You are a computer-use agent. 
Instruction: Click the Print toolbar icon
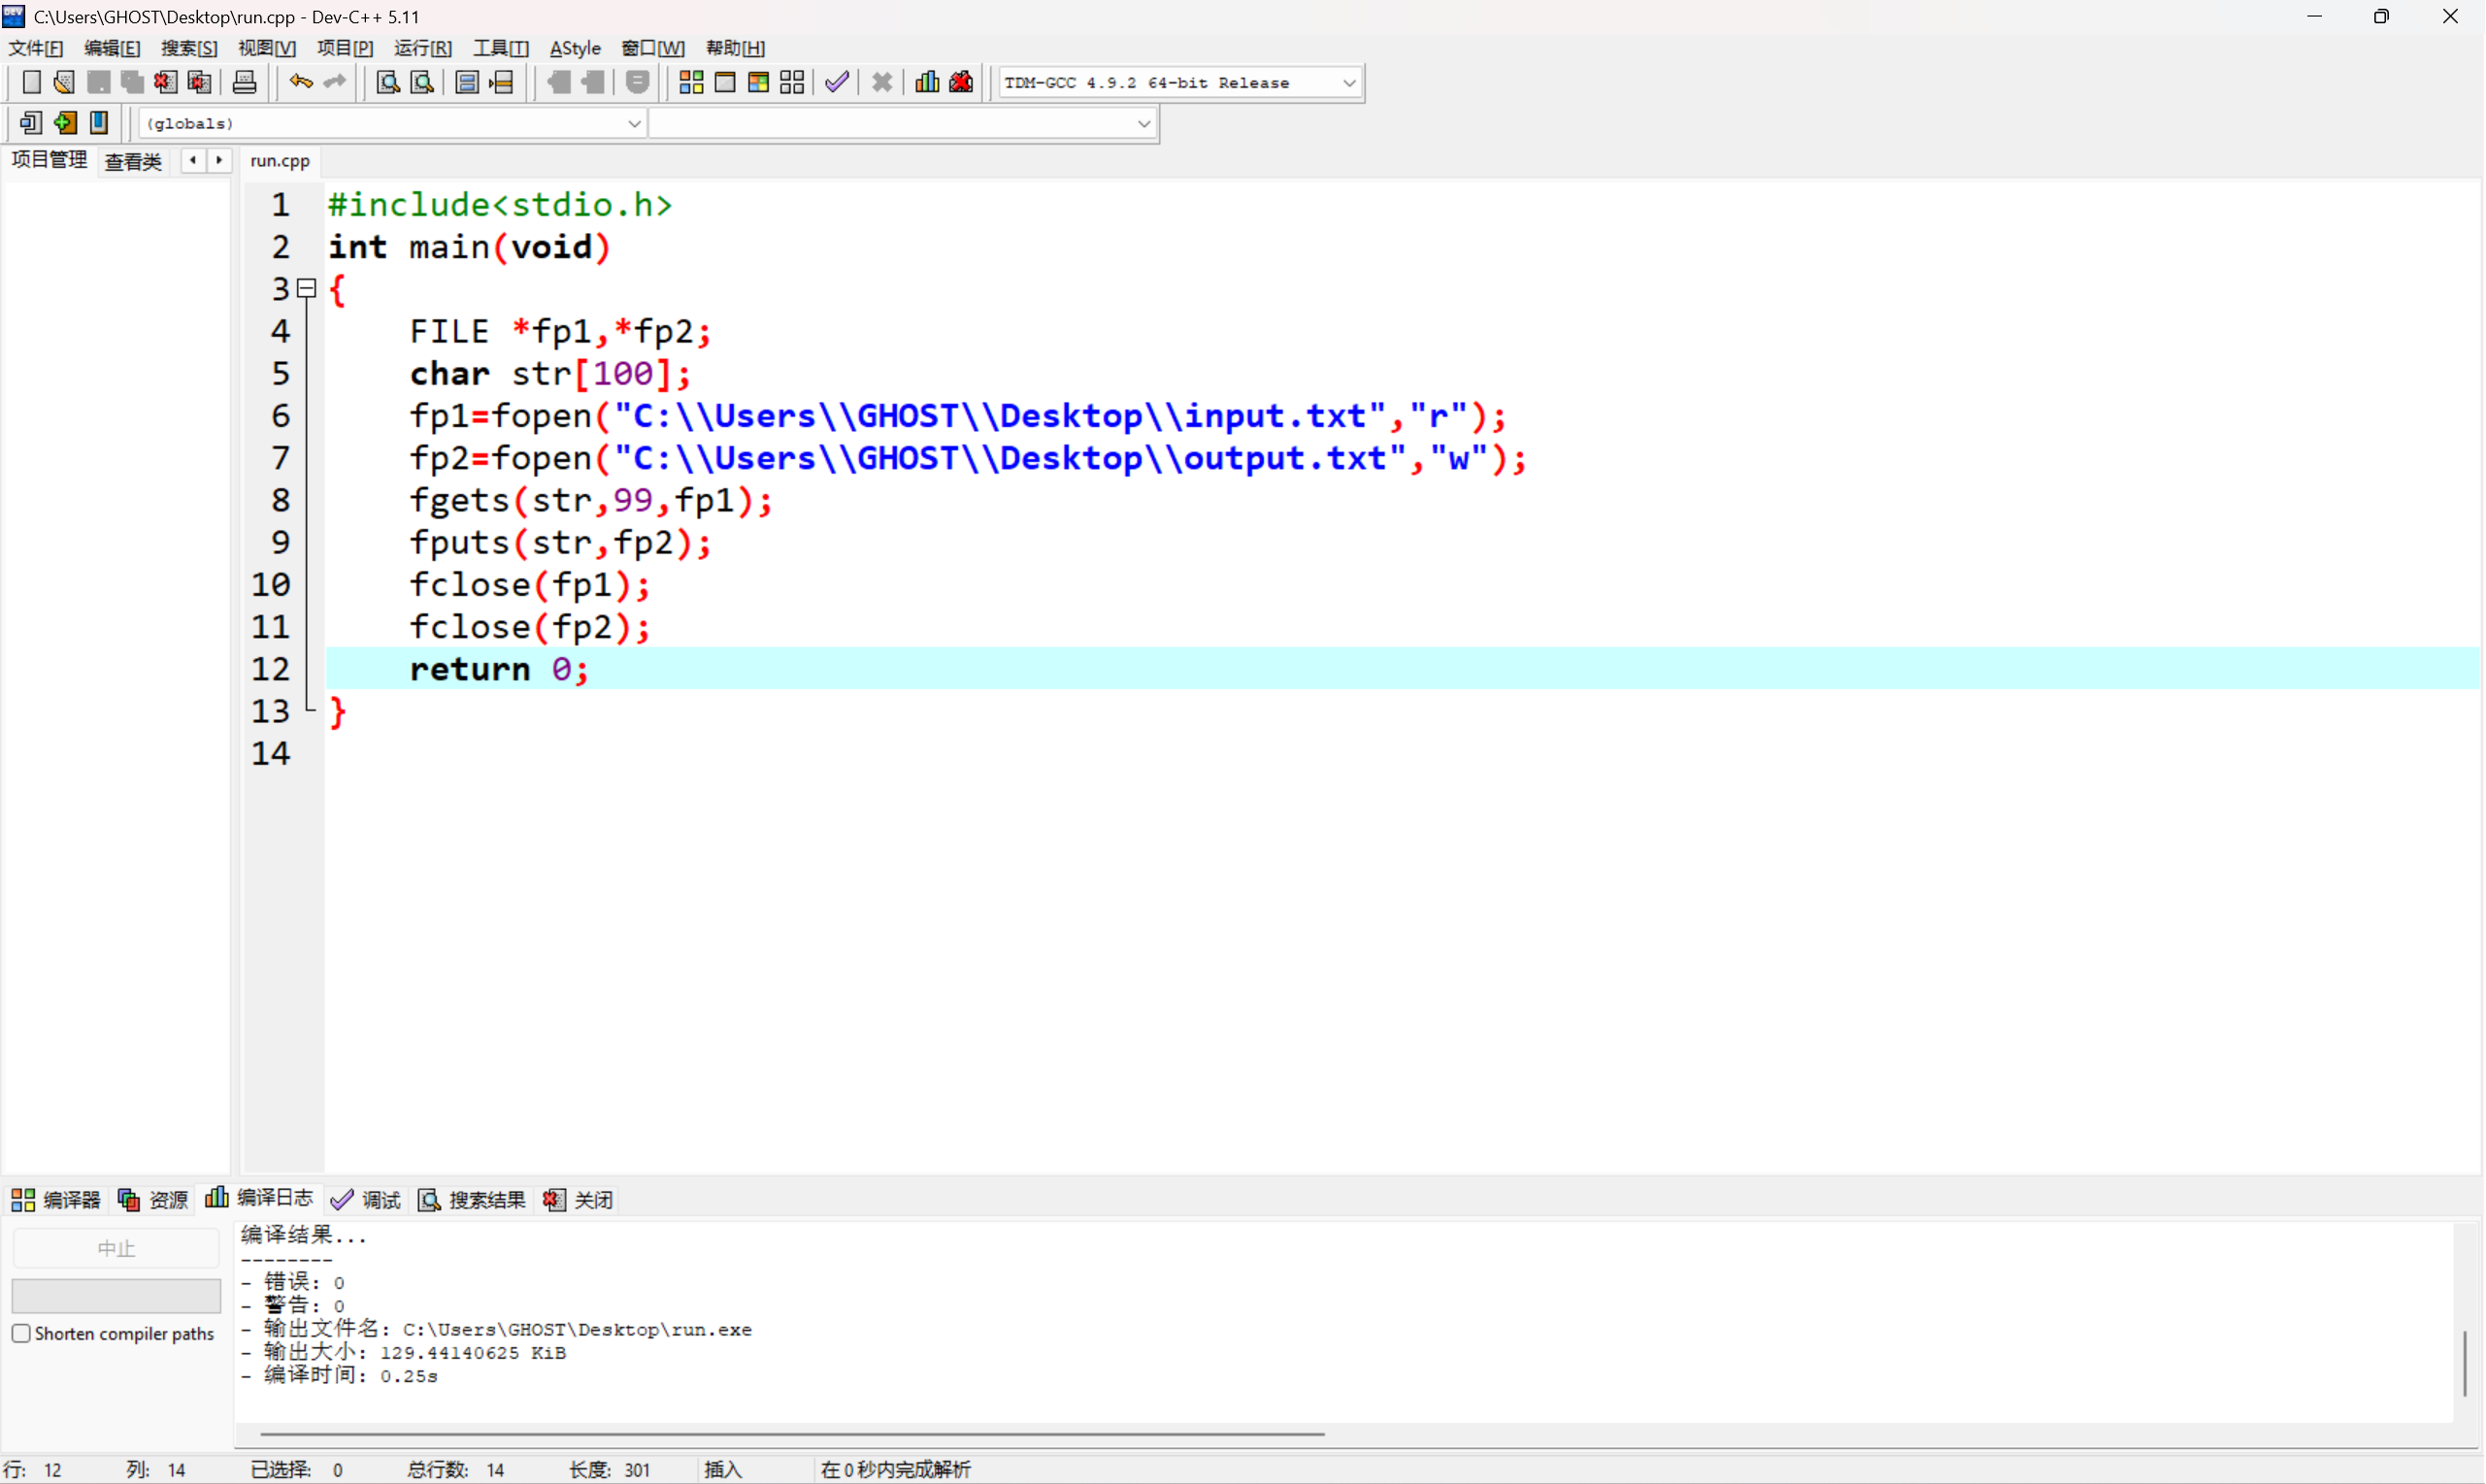(x=244, y=83)
